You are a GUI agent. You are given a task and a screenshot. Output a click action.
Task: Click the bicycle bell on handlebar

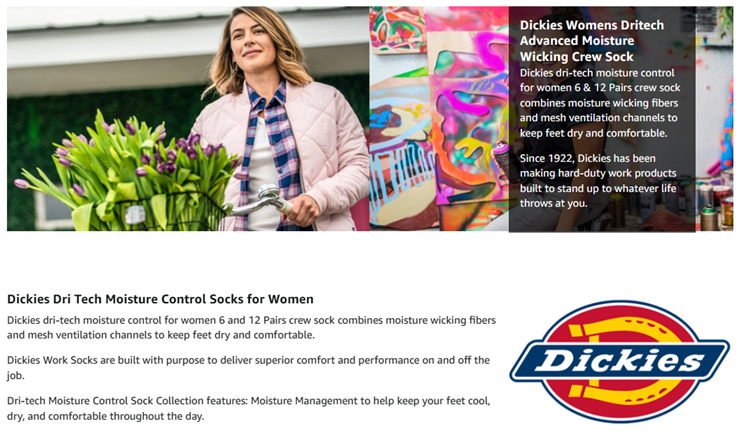269,192
